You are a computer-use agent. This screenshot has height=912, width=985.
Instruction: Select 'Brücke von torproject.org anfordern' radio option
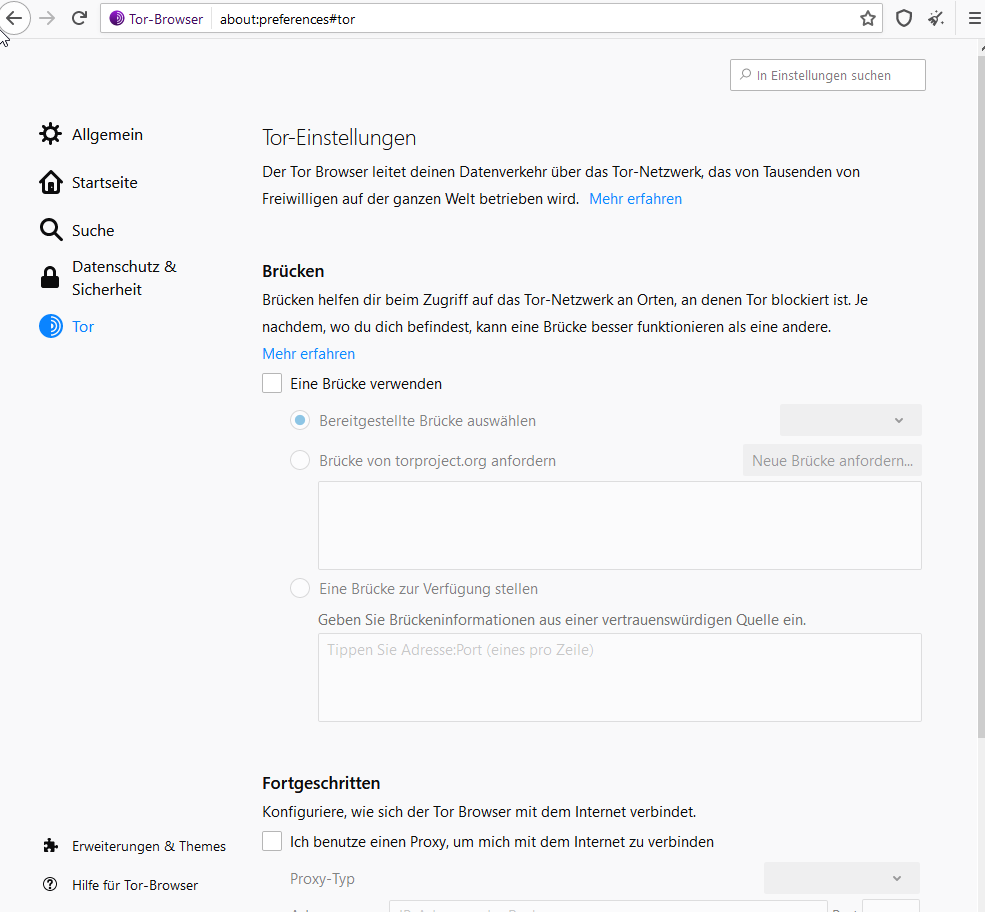coord(300,461)
